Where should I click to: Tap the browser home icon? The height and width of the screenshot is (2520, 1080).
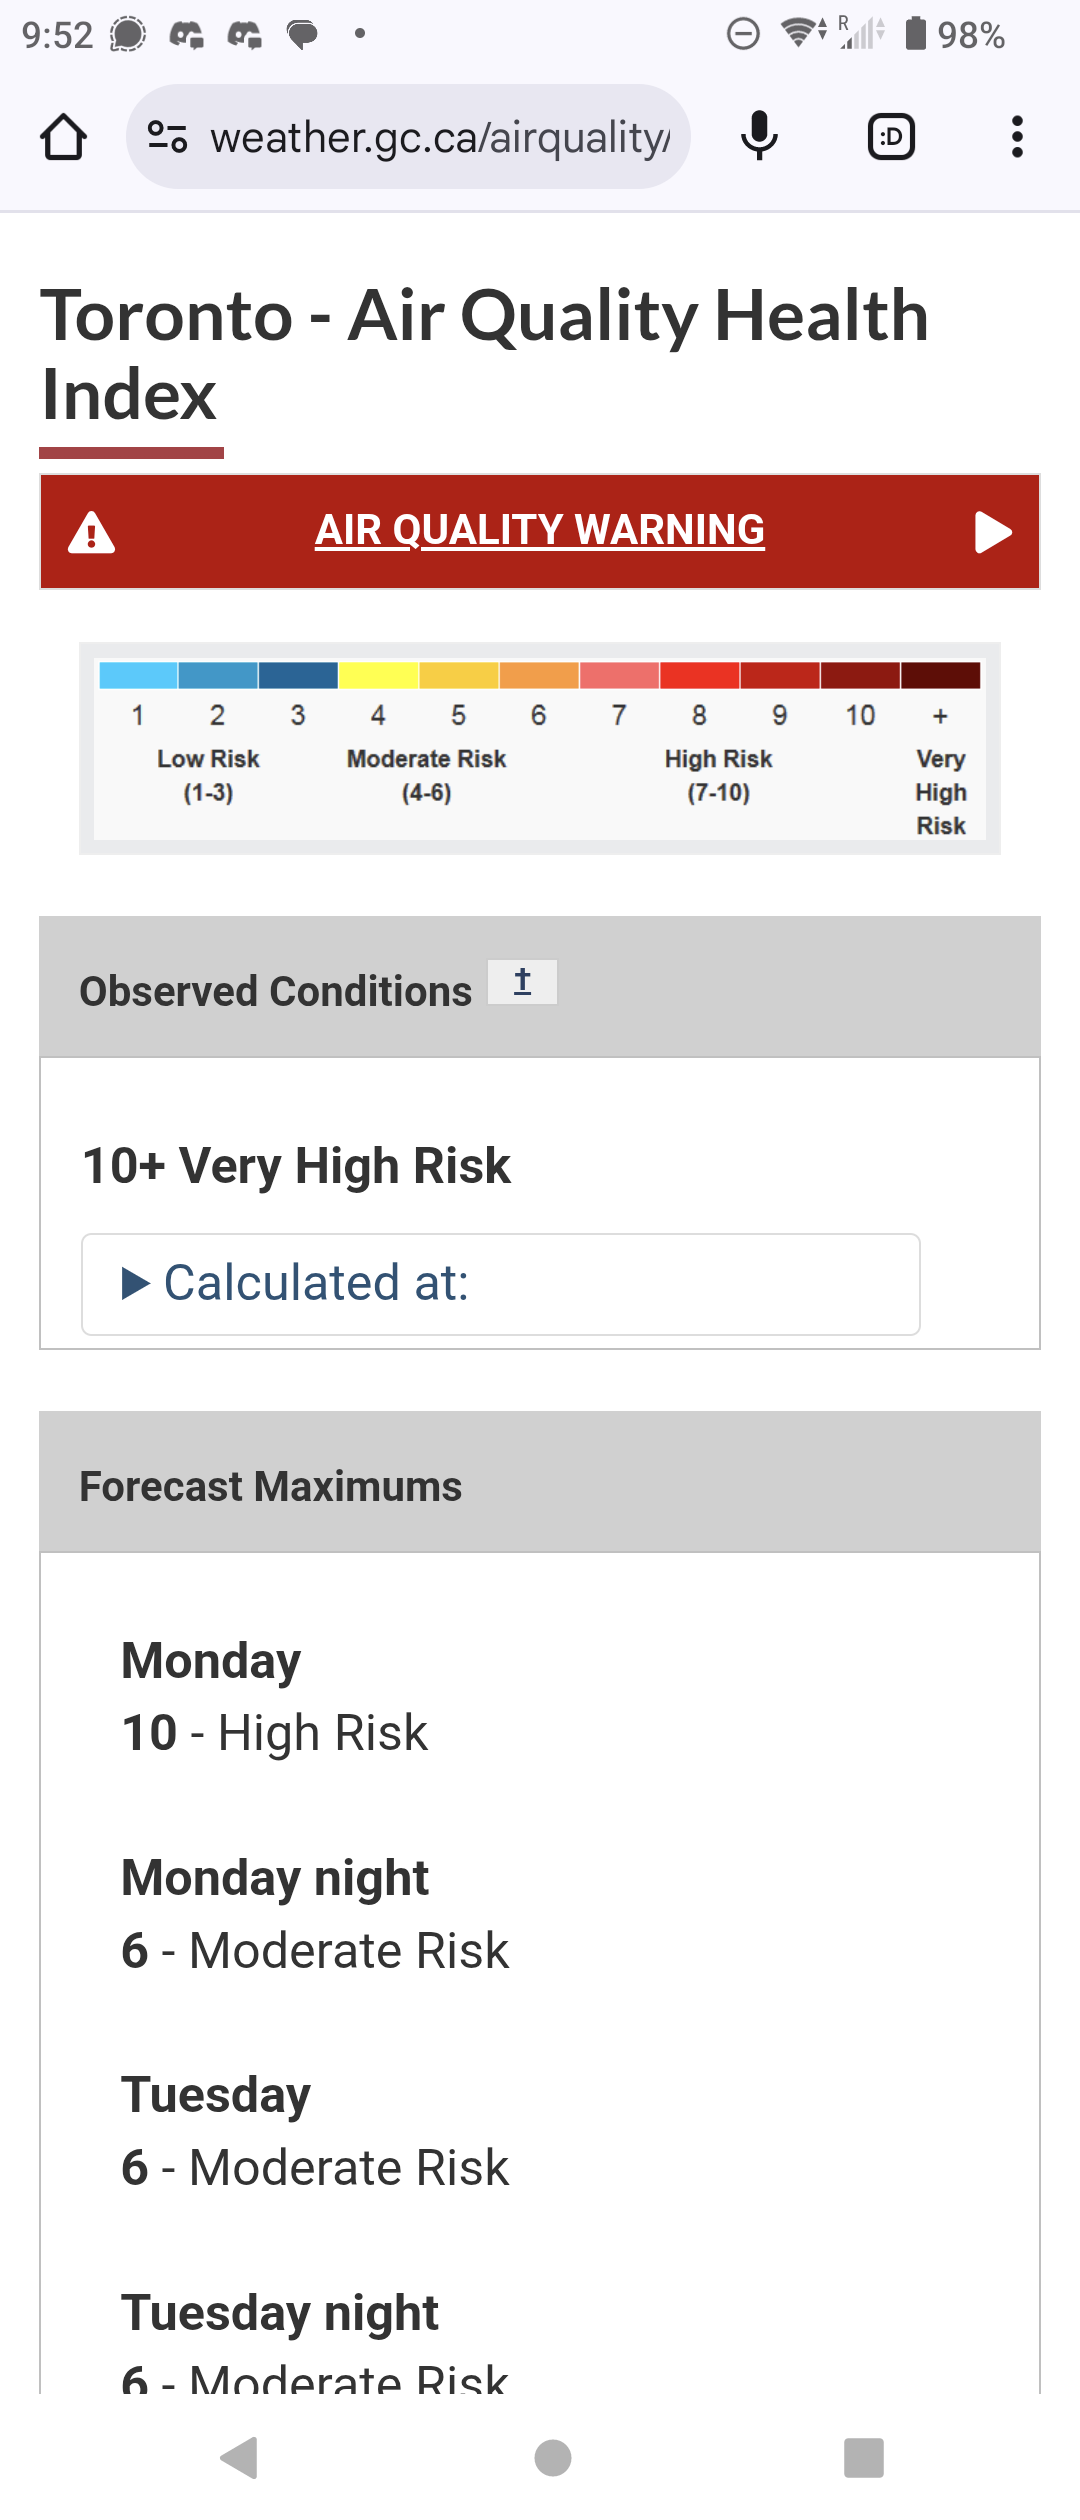pos(63,137)
